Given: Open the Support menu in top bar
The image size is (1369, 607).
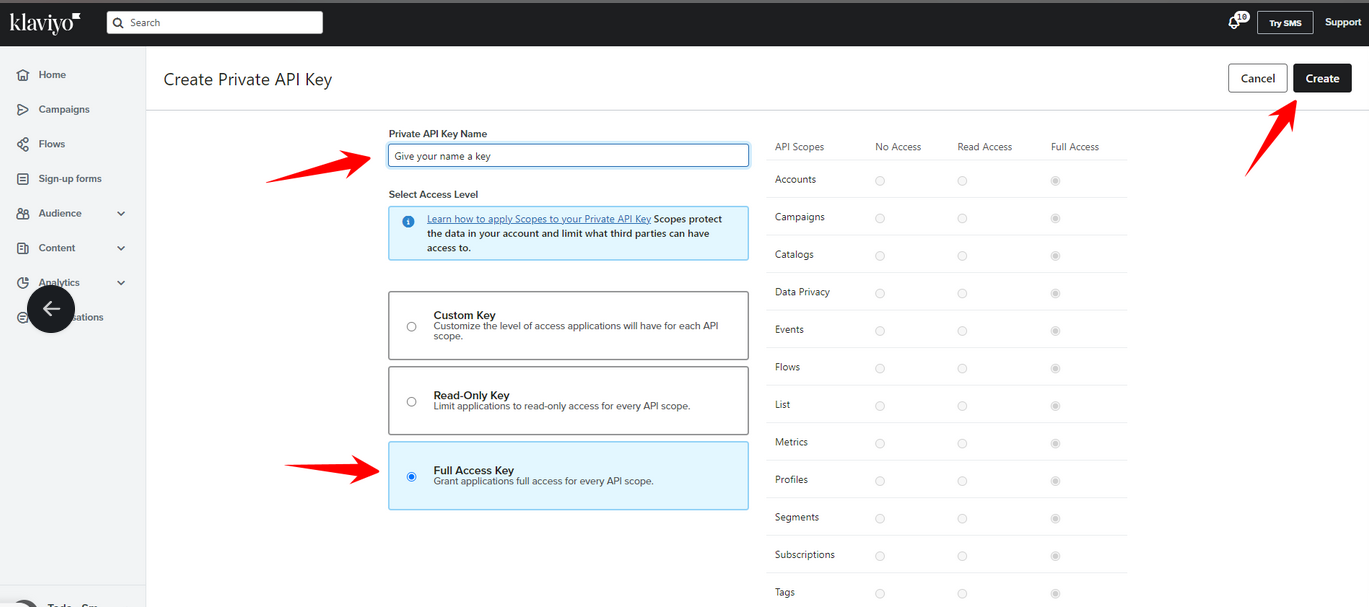Looking at the screenshot, I should pyautogui.click(x=1343, y=22).
